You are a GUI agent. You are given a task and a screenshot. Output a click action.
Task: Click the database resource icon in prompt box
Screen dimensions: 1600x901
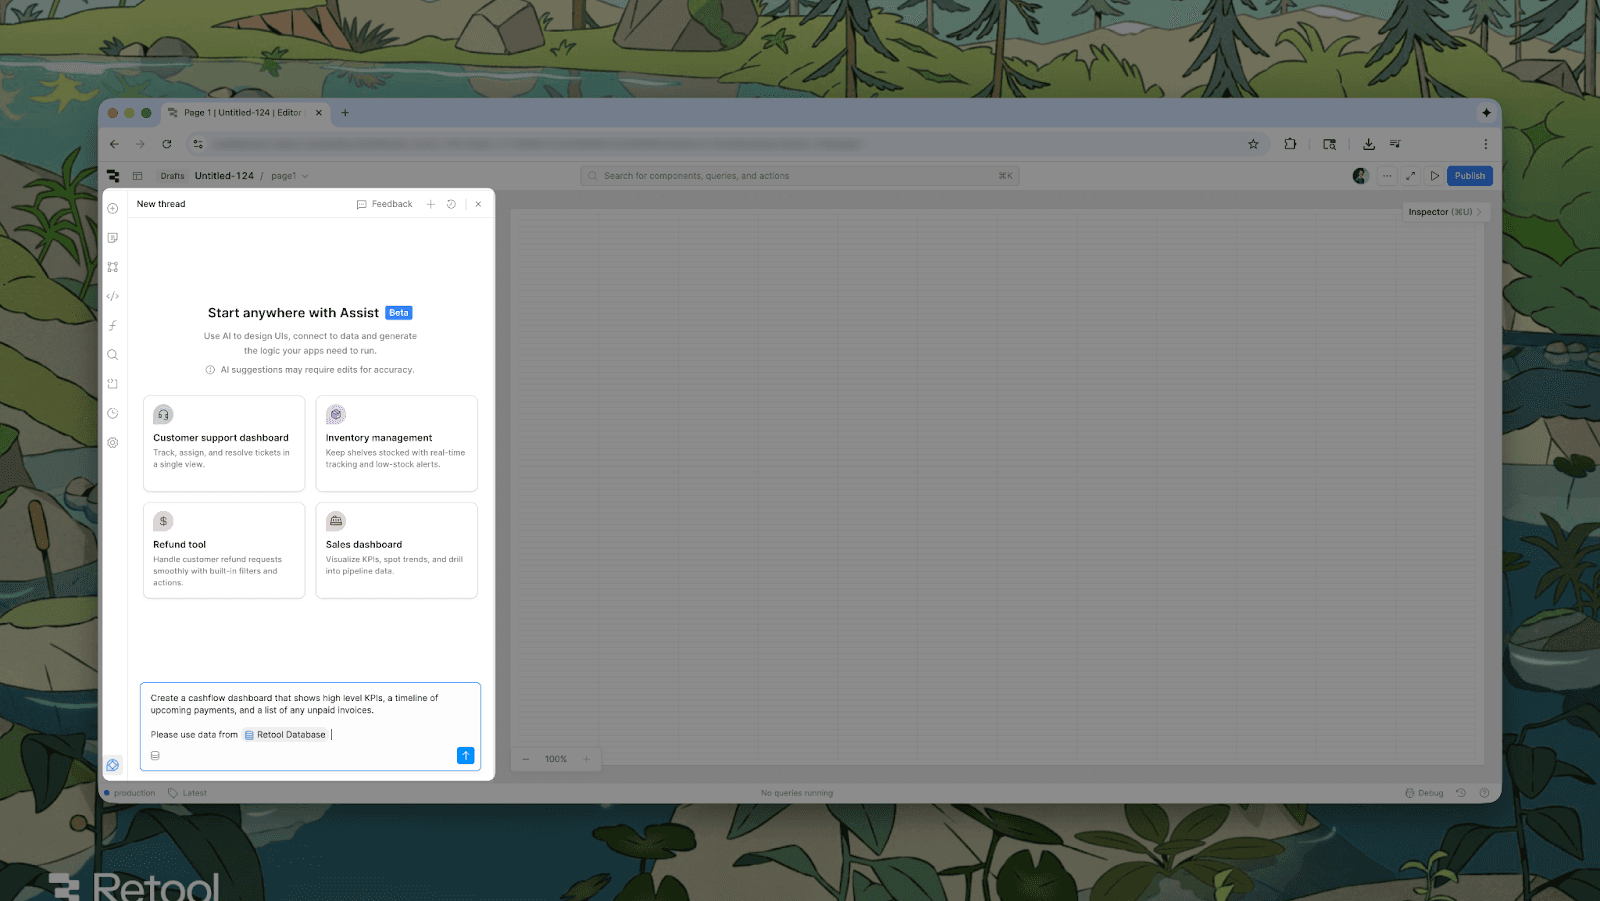point(155,756)
